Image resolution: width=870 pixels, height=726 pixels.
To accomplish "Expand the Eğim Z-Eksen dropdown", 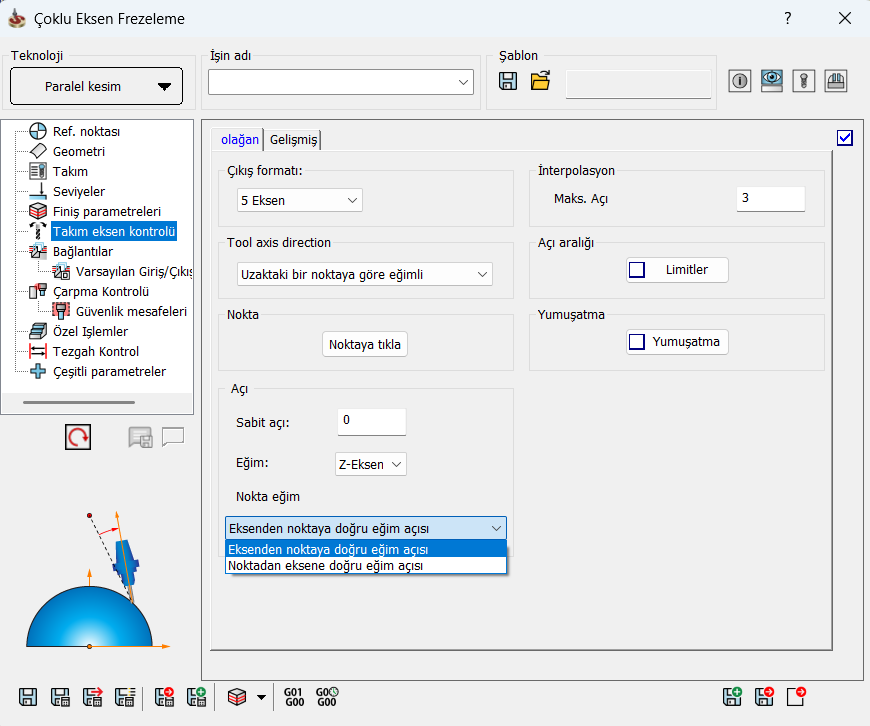I will (370, 464).
